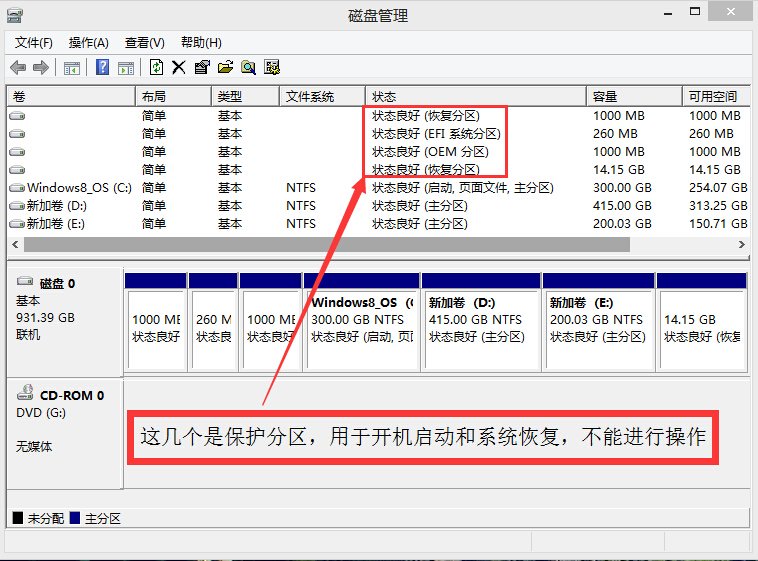Click the DVD (G:) label

coord(41,413)
